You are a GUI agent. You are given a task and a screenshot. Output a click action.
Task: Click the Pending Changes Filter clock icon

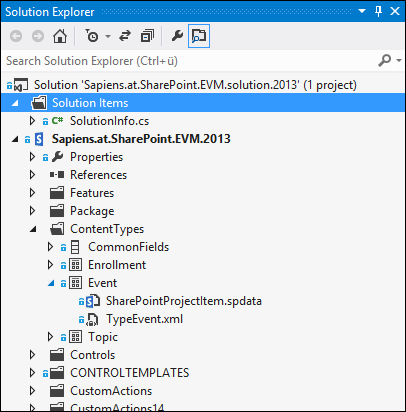pos(92,36)
